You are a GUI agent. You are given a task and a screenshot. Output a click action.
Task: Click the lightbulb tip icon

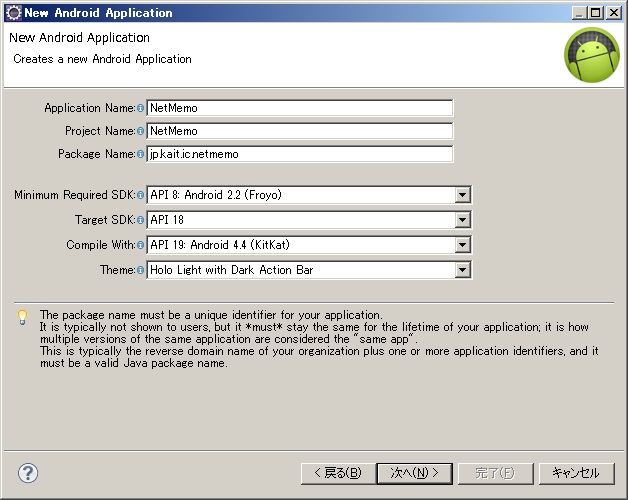pos(23,317)
